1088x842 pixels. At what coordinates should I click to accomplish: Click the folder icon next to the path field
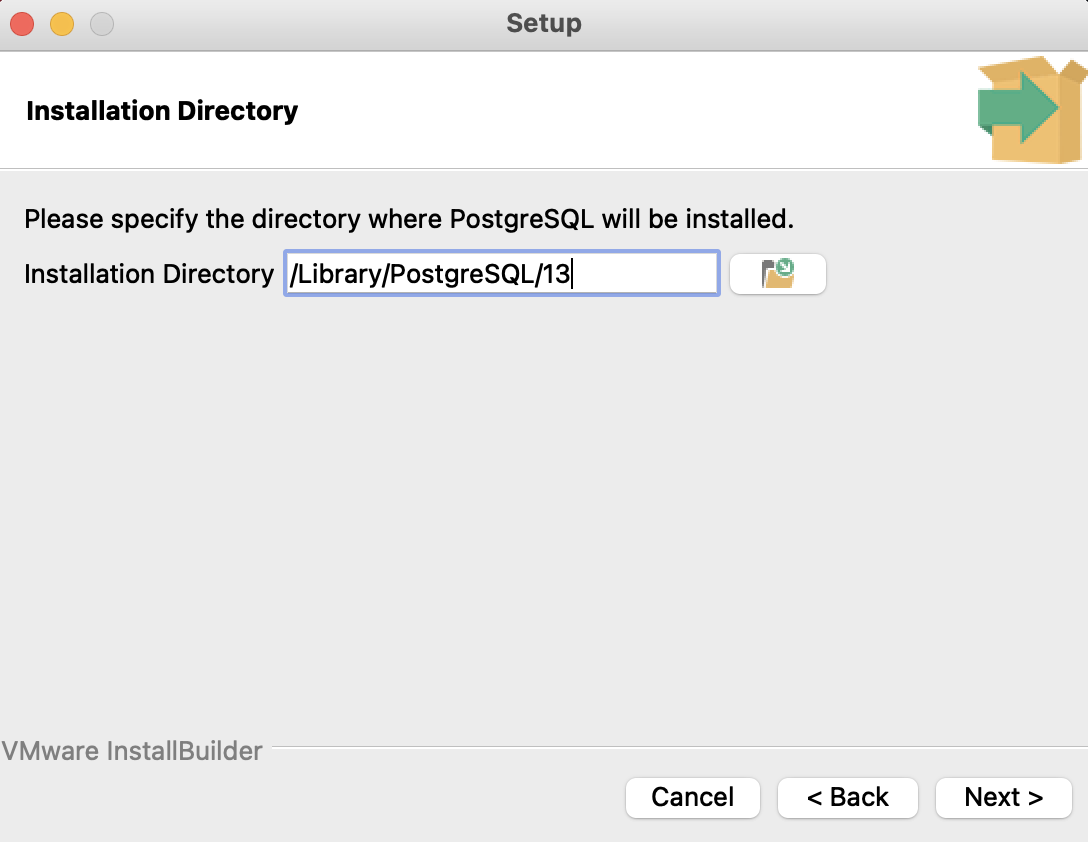778,273
